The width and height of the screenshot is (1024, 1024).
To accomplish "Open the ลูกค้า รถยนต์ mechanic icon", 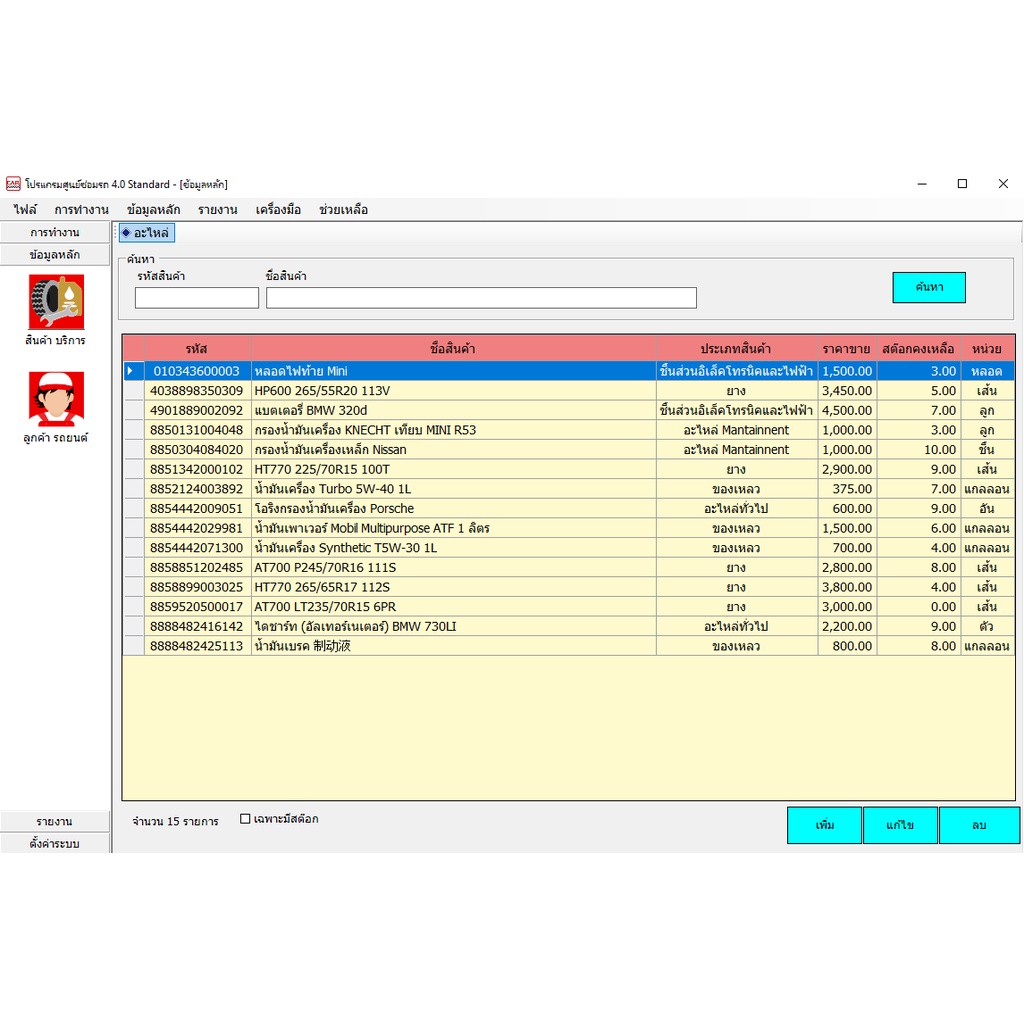I will click(x=56, y=399).
